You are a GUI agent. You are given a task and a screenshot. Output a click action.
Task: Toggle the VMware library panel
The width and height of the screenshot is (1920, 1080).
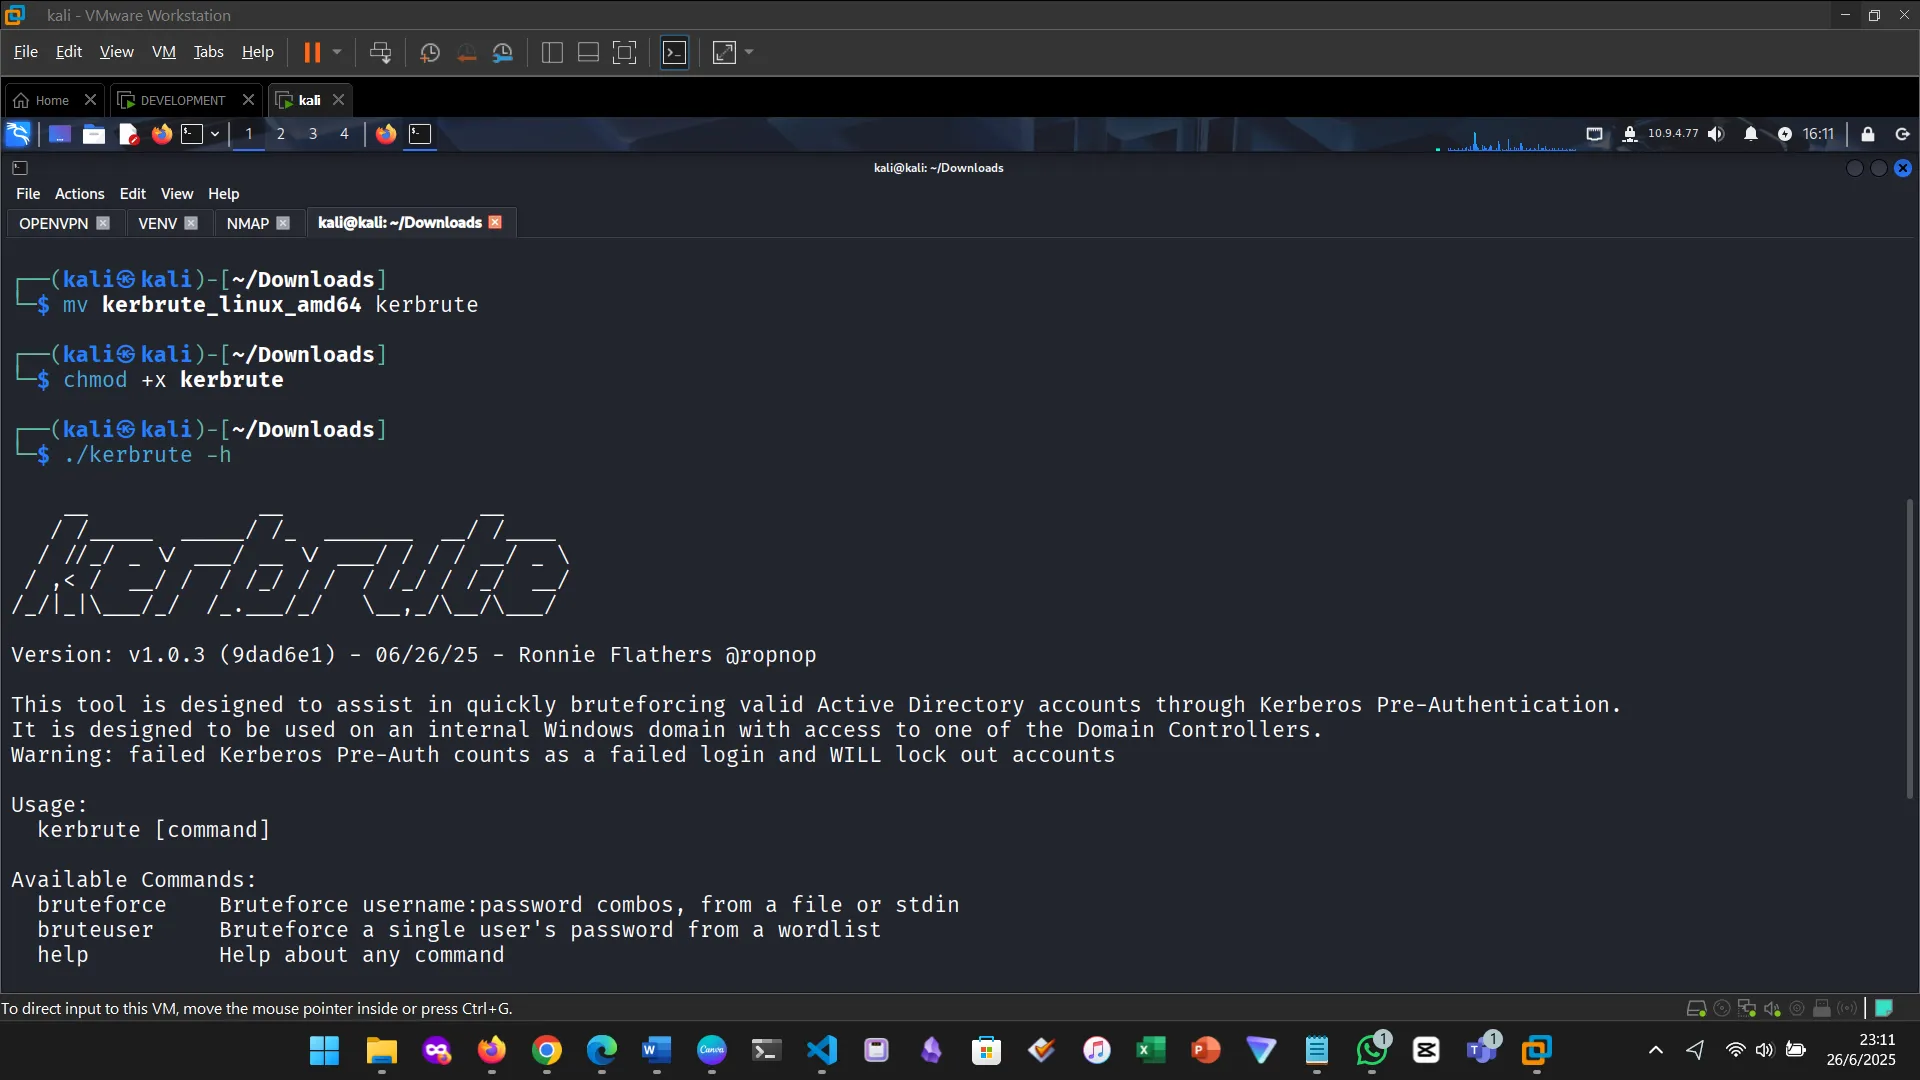[551, 52]
